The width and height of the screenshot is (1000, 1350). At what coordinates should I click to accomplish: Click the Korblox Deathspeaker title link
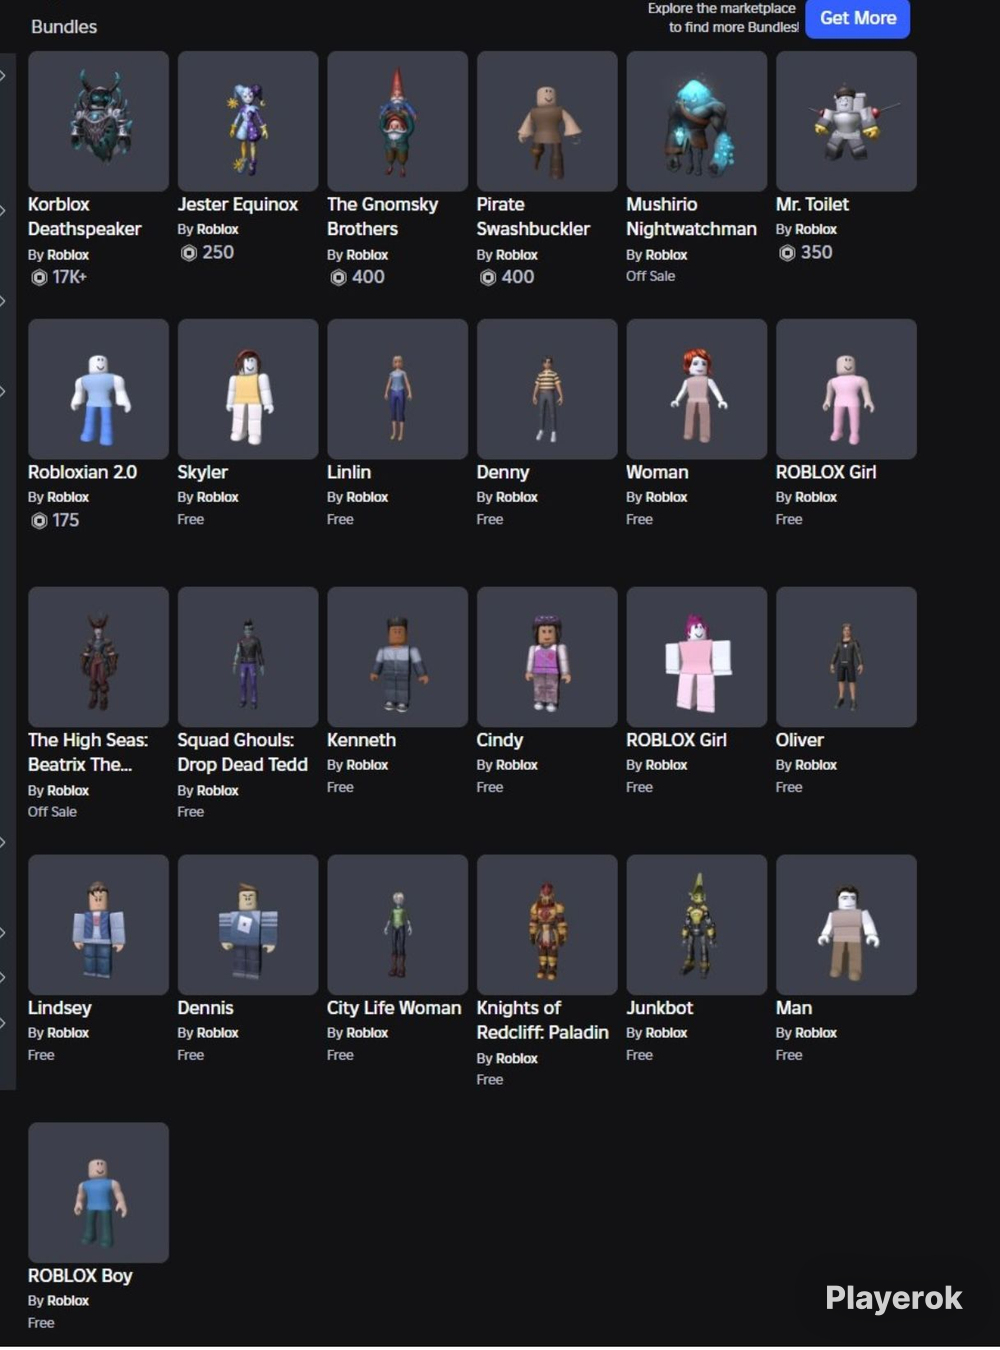click(84, 216)
